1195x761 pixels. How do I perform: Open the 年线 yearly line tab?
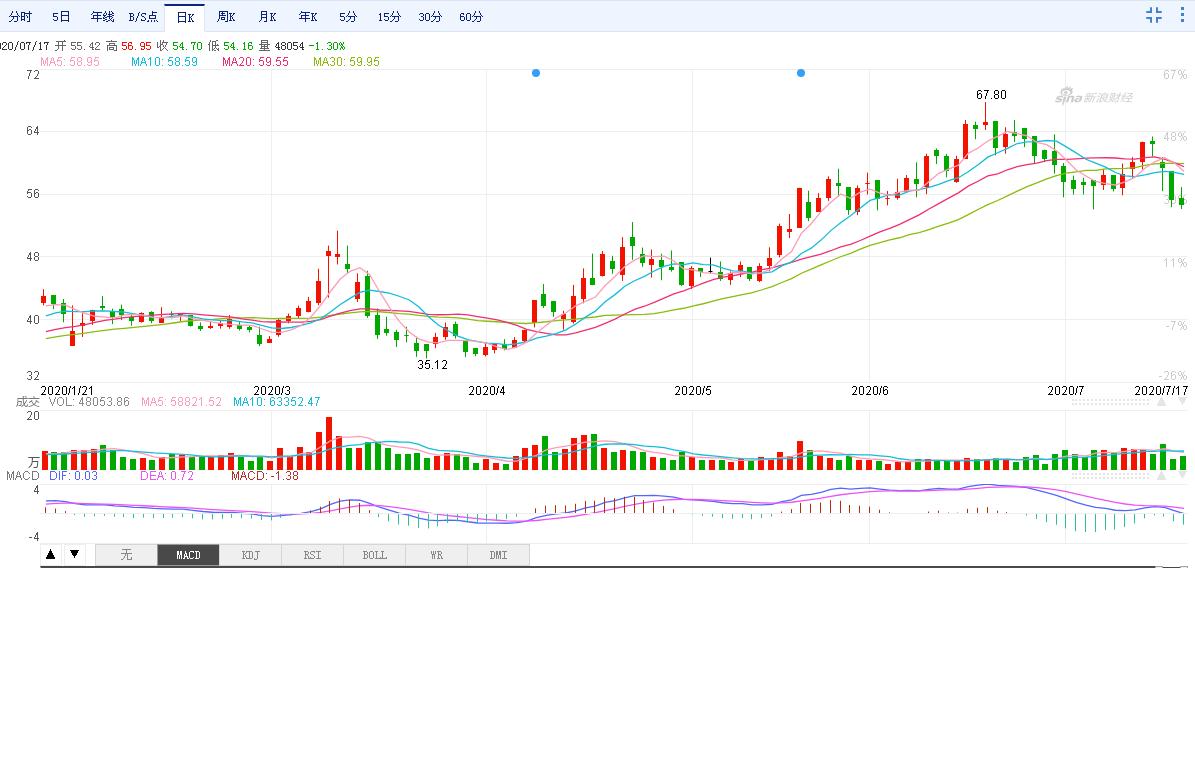(x=102, y=17)
